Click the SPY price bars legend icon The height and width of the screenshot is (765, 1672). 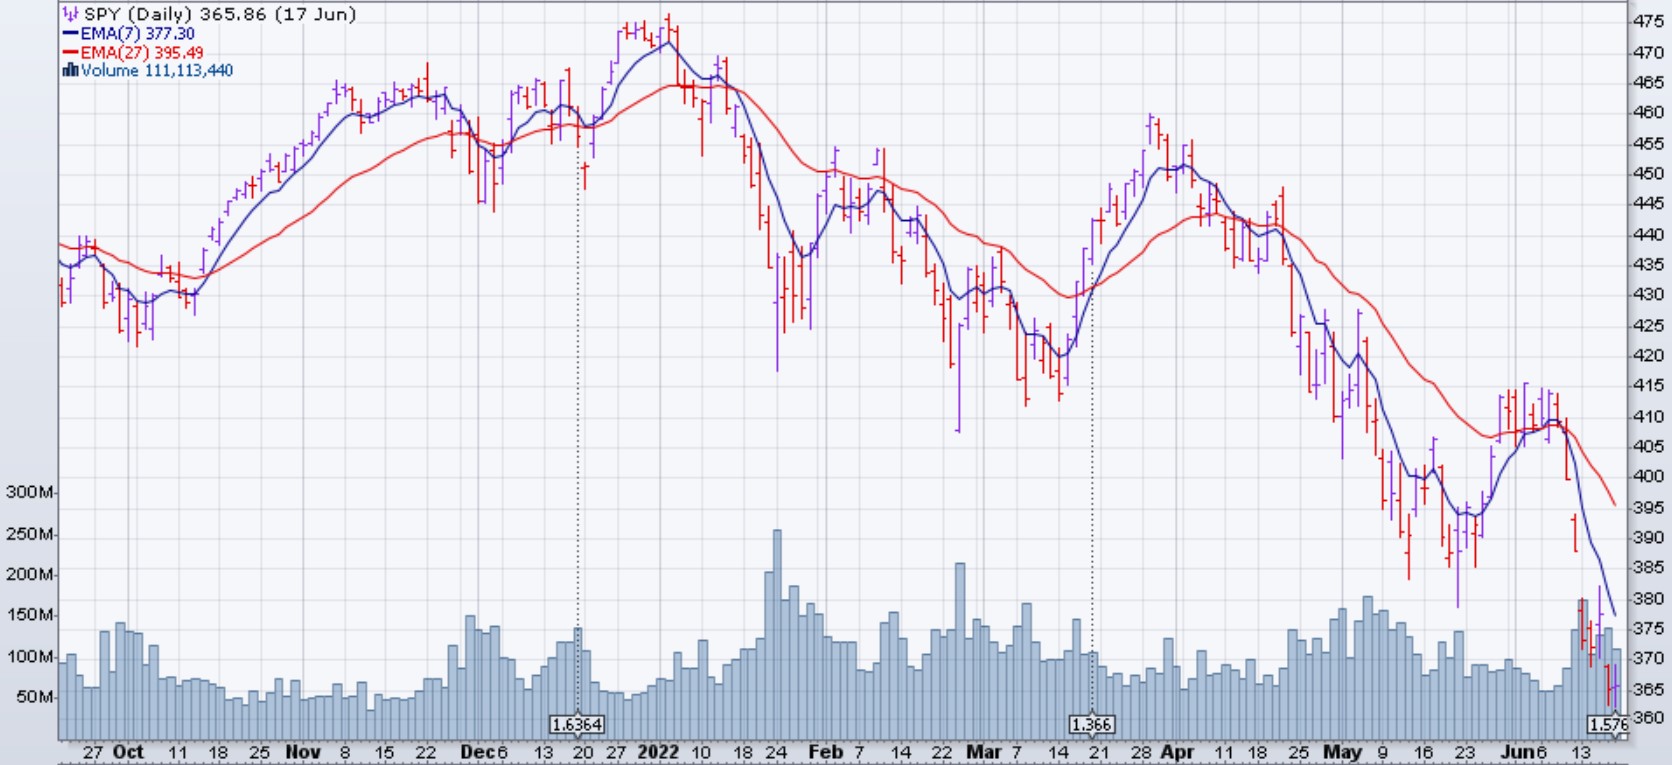(70, 14)
